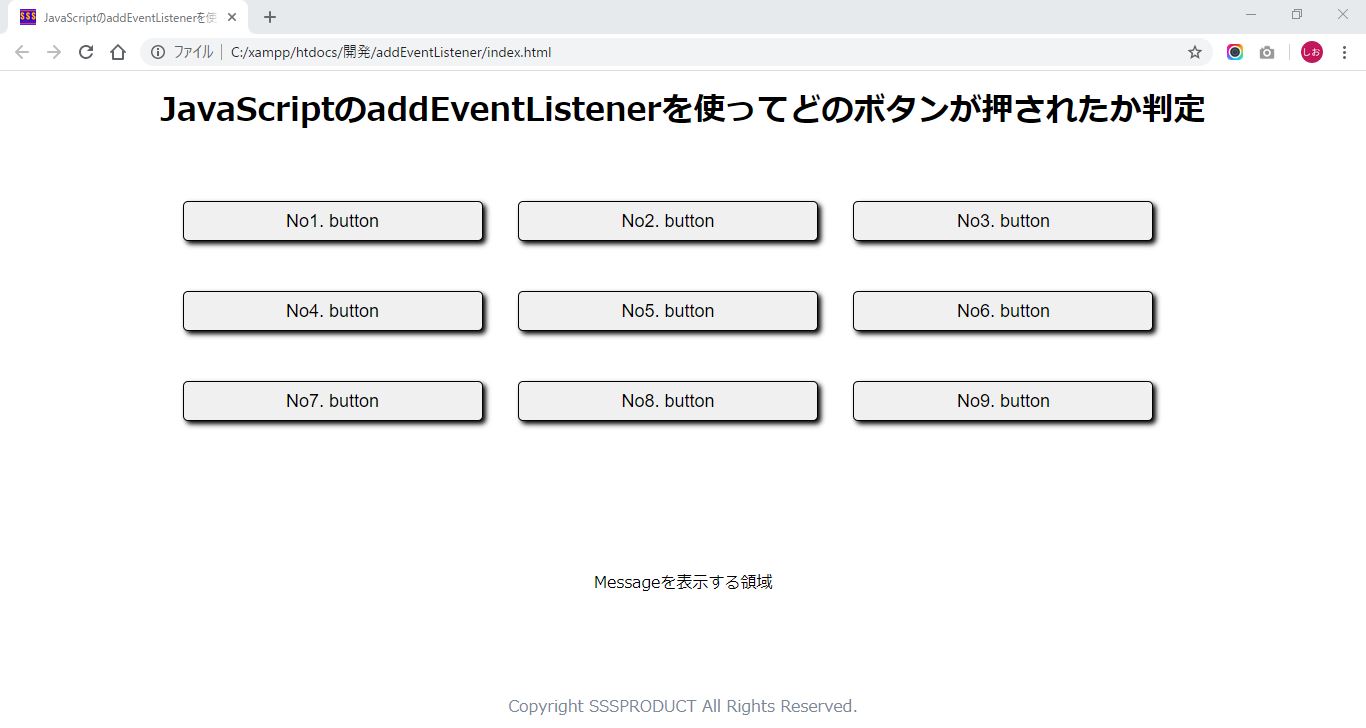Open Chrome's three-dot menu

coord(1344,53)
